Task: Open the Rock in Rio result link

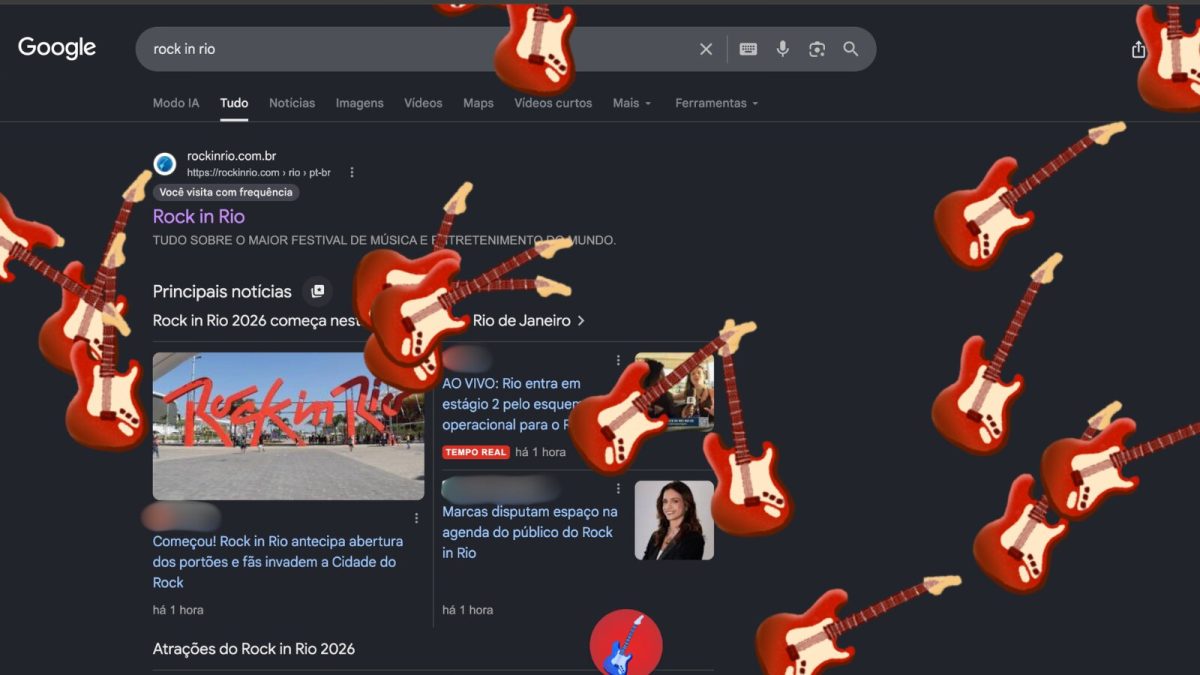Action: tap(199, 216)
